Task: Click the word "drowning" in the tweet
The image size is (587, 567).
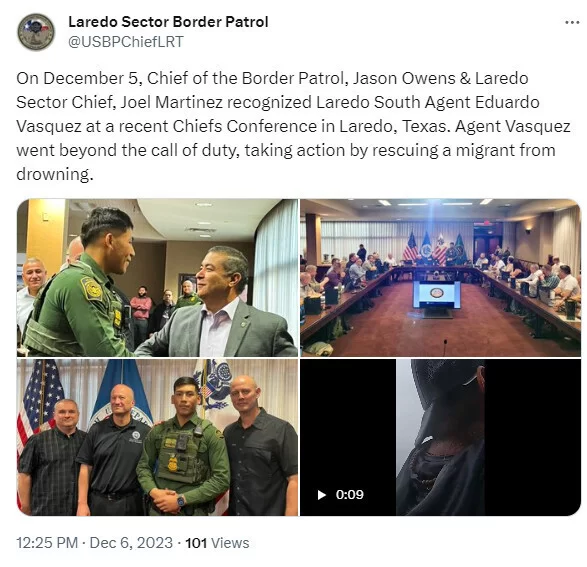Action: coord(52,174)
